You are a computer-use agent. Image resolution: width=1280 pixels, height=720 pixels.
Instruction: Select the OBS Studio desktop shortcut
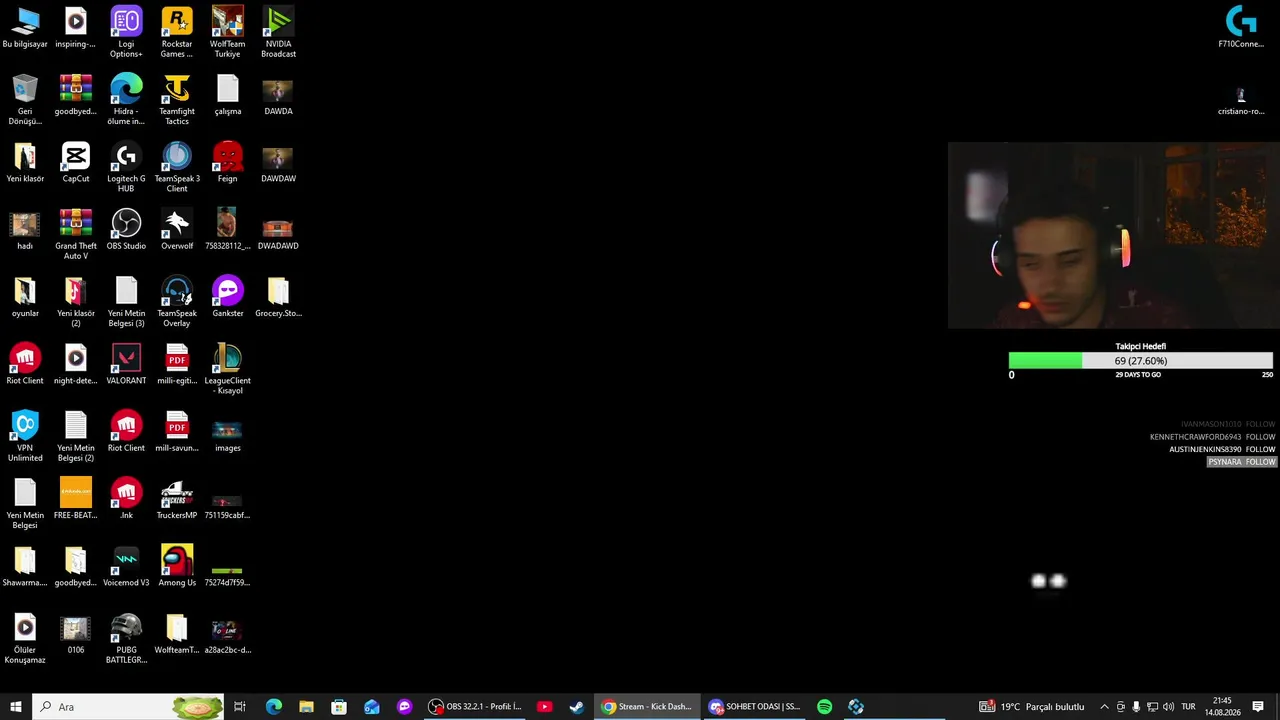click(x=126, y=229)
